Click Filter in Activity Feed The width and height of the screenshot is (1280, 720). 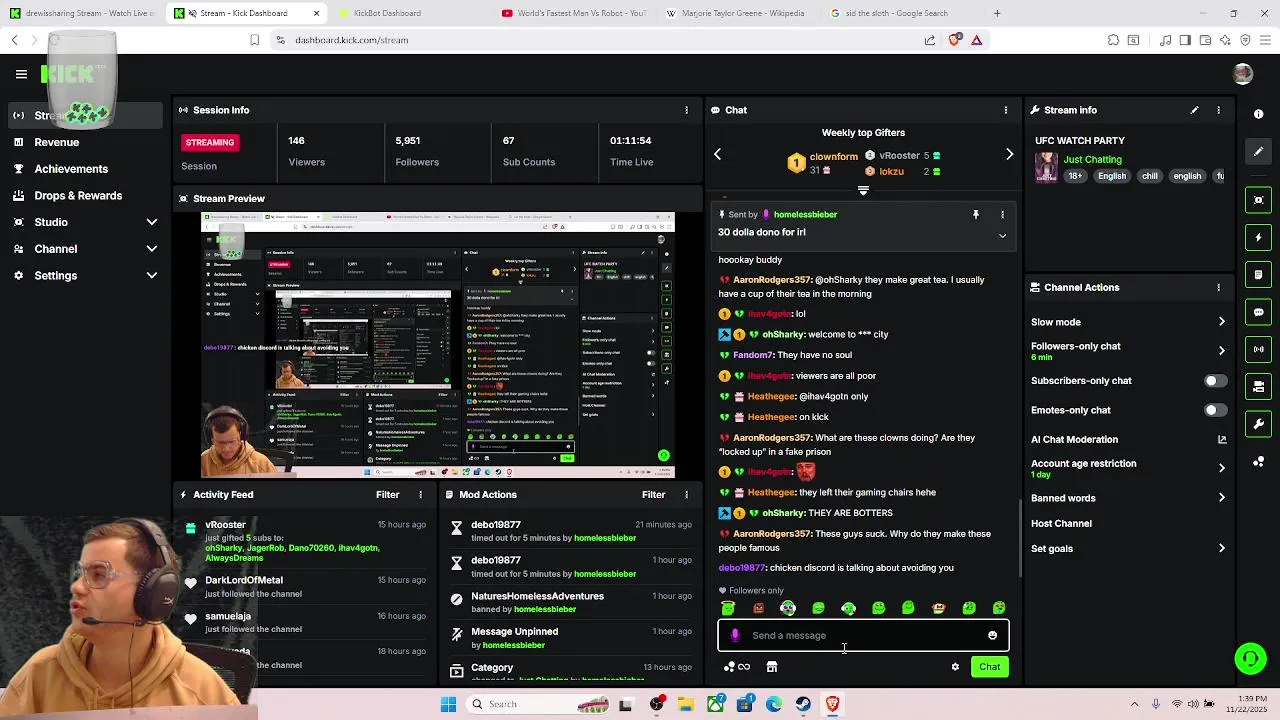point(387,494)
